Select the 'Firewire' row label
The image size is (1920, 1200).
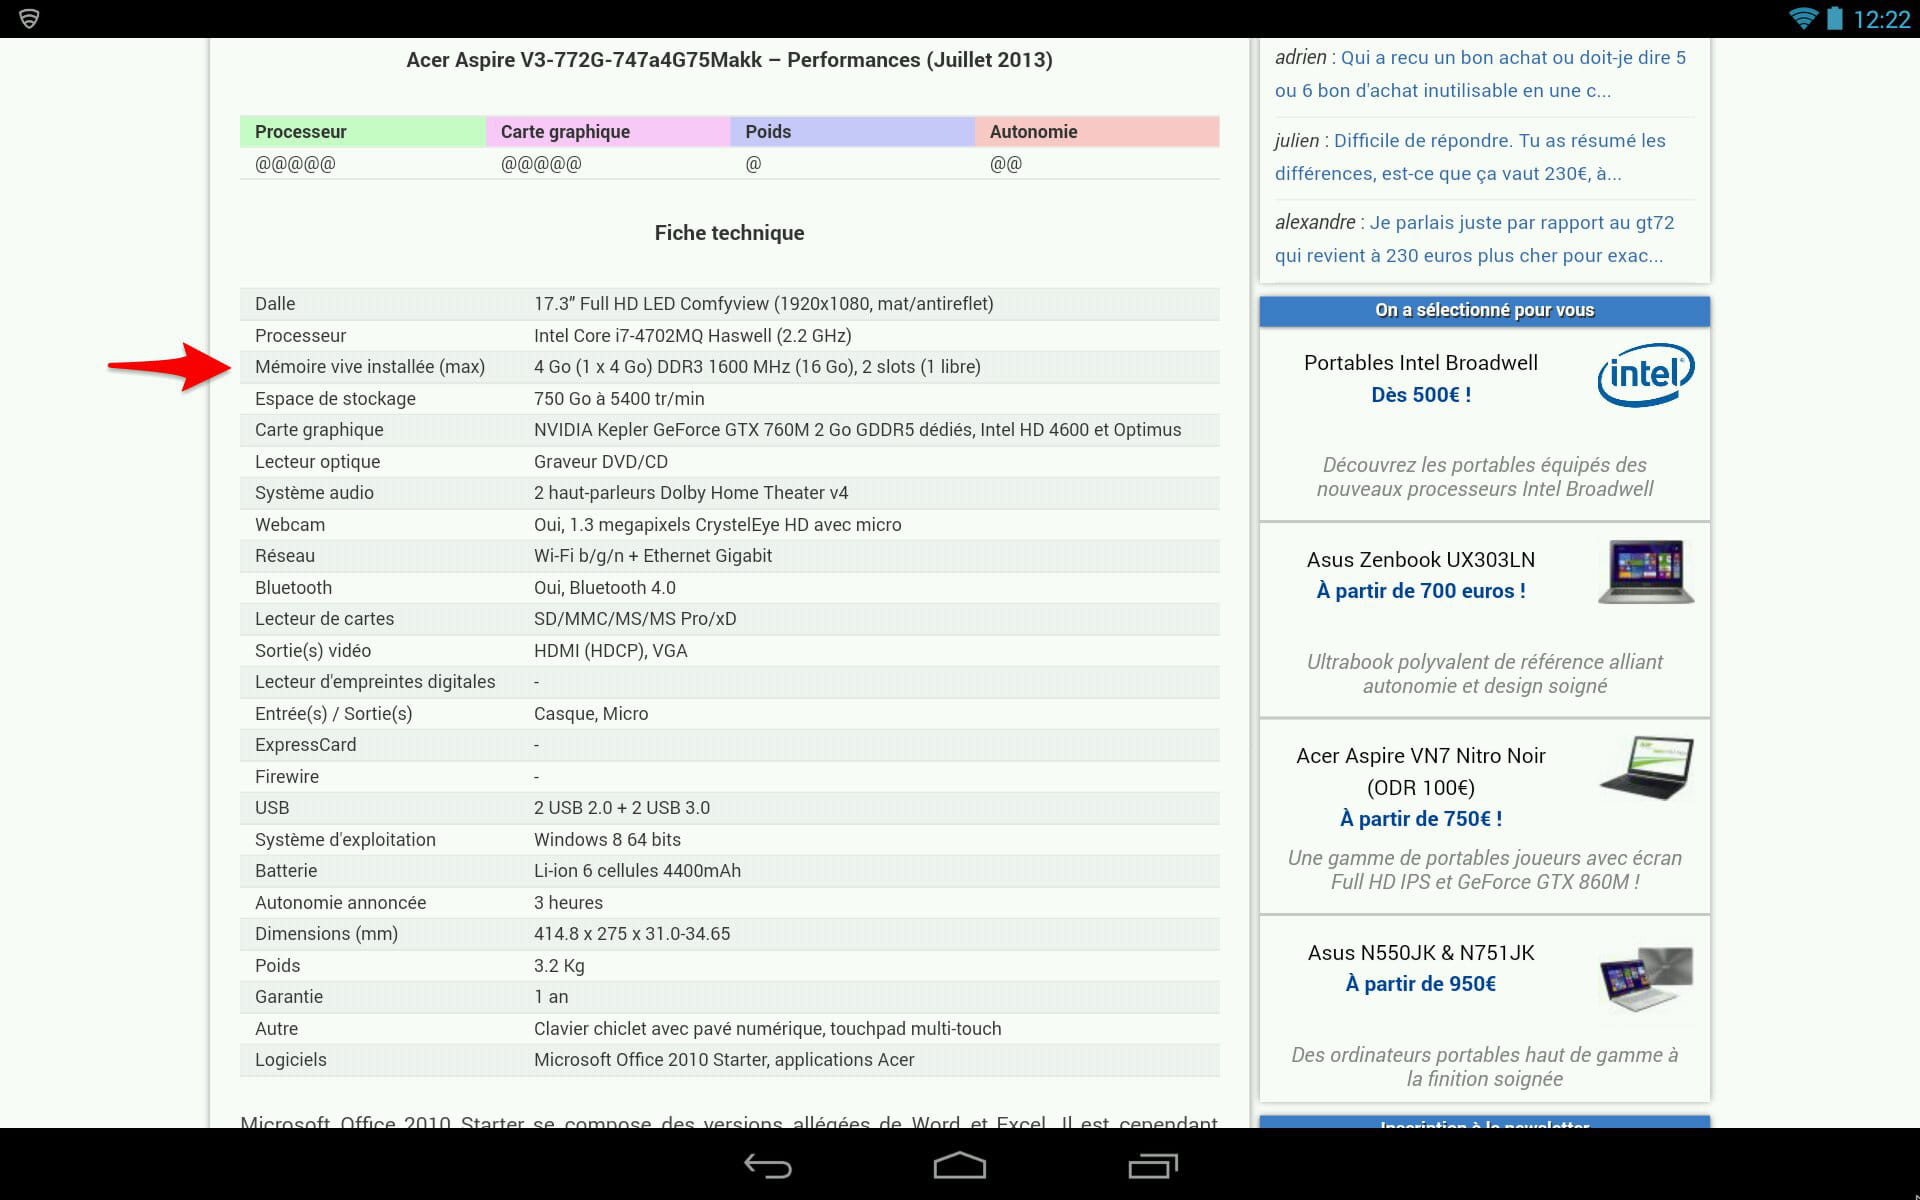pyautogui.click(x=286, y=777)
